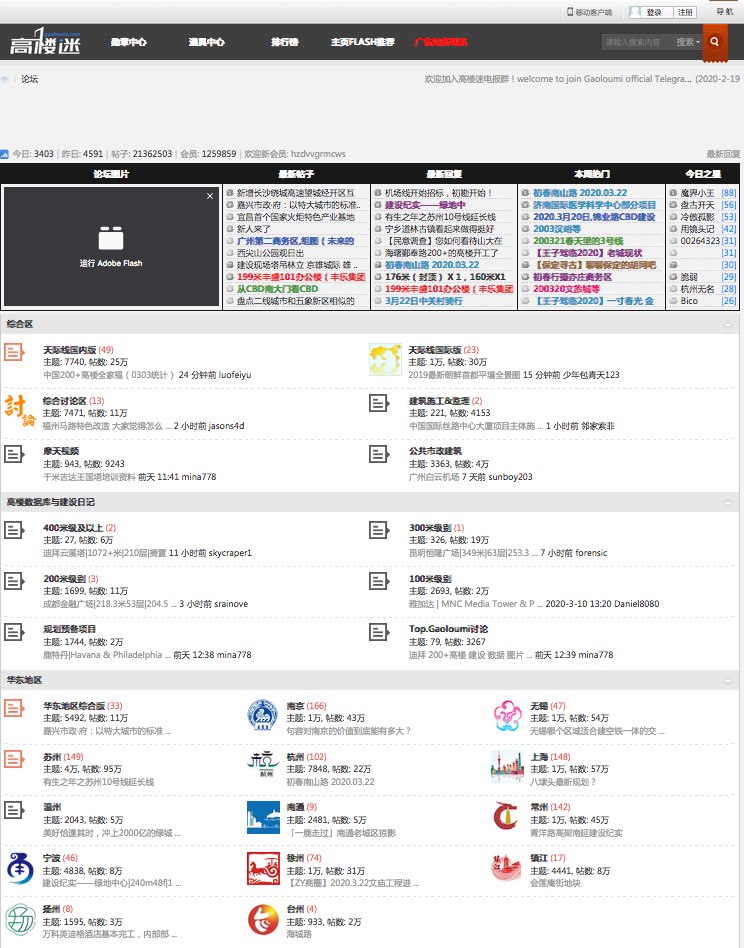Image resolution: width=744 pixels, height=948 pixels.
Task: Click the 建筑施工&监理 forum icon
Action: (380, 403)
